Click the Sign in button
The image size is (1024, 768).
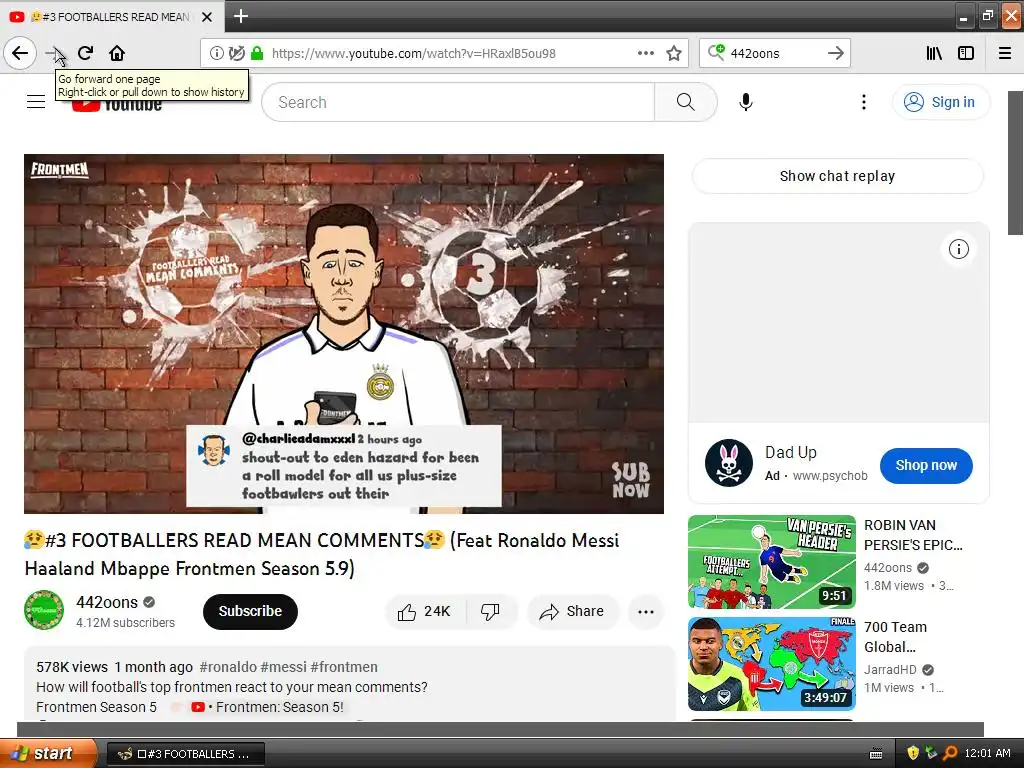click(941, 102)
